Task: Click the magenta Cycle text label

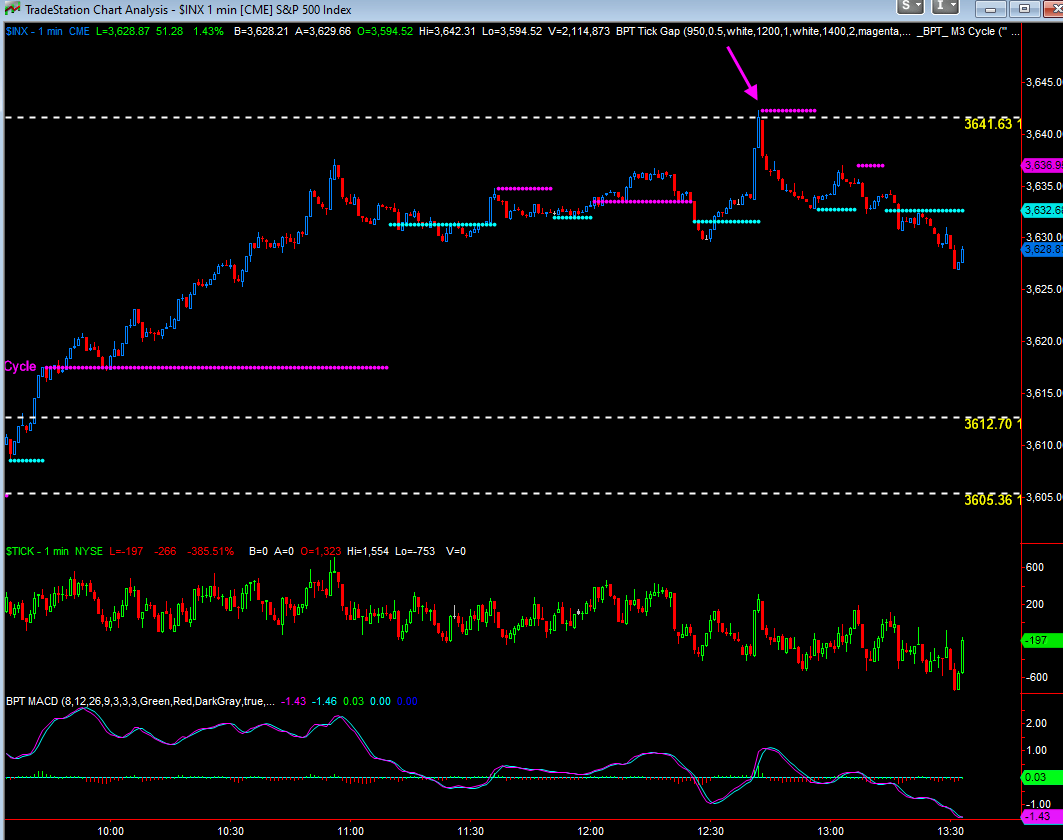Action: (20, 367)
